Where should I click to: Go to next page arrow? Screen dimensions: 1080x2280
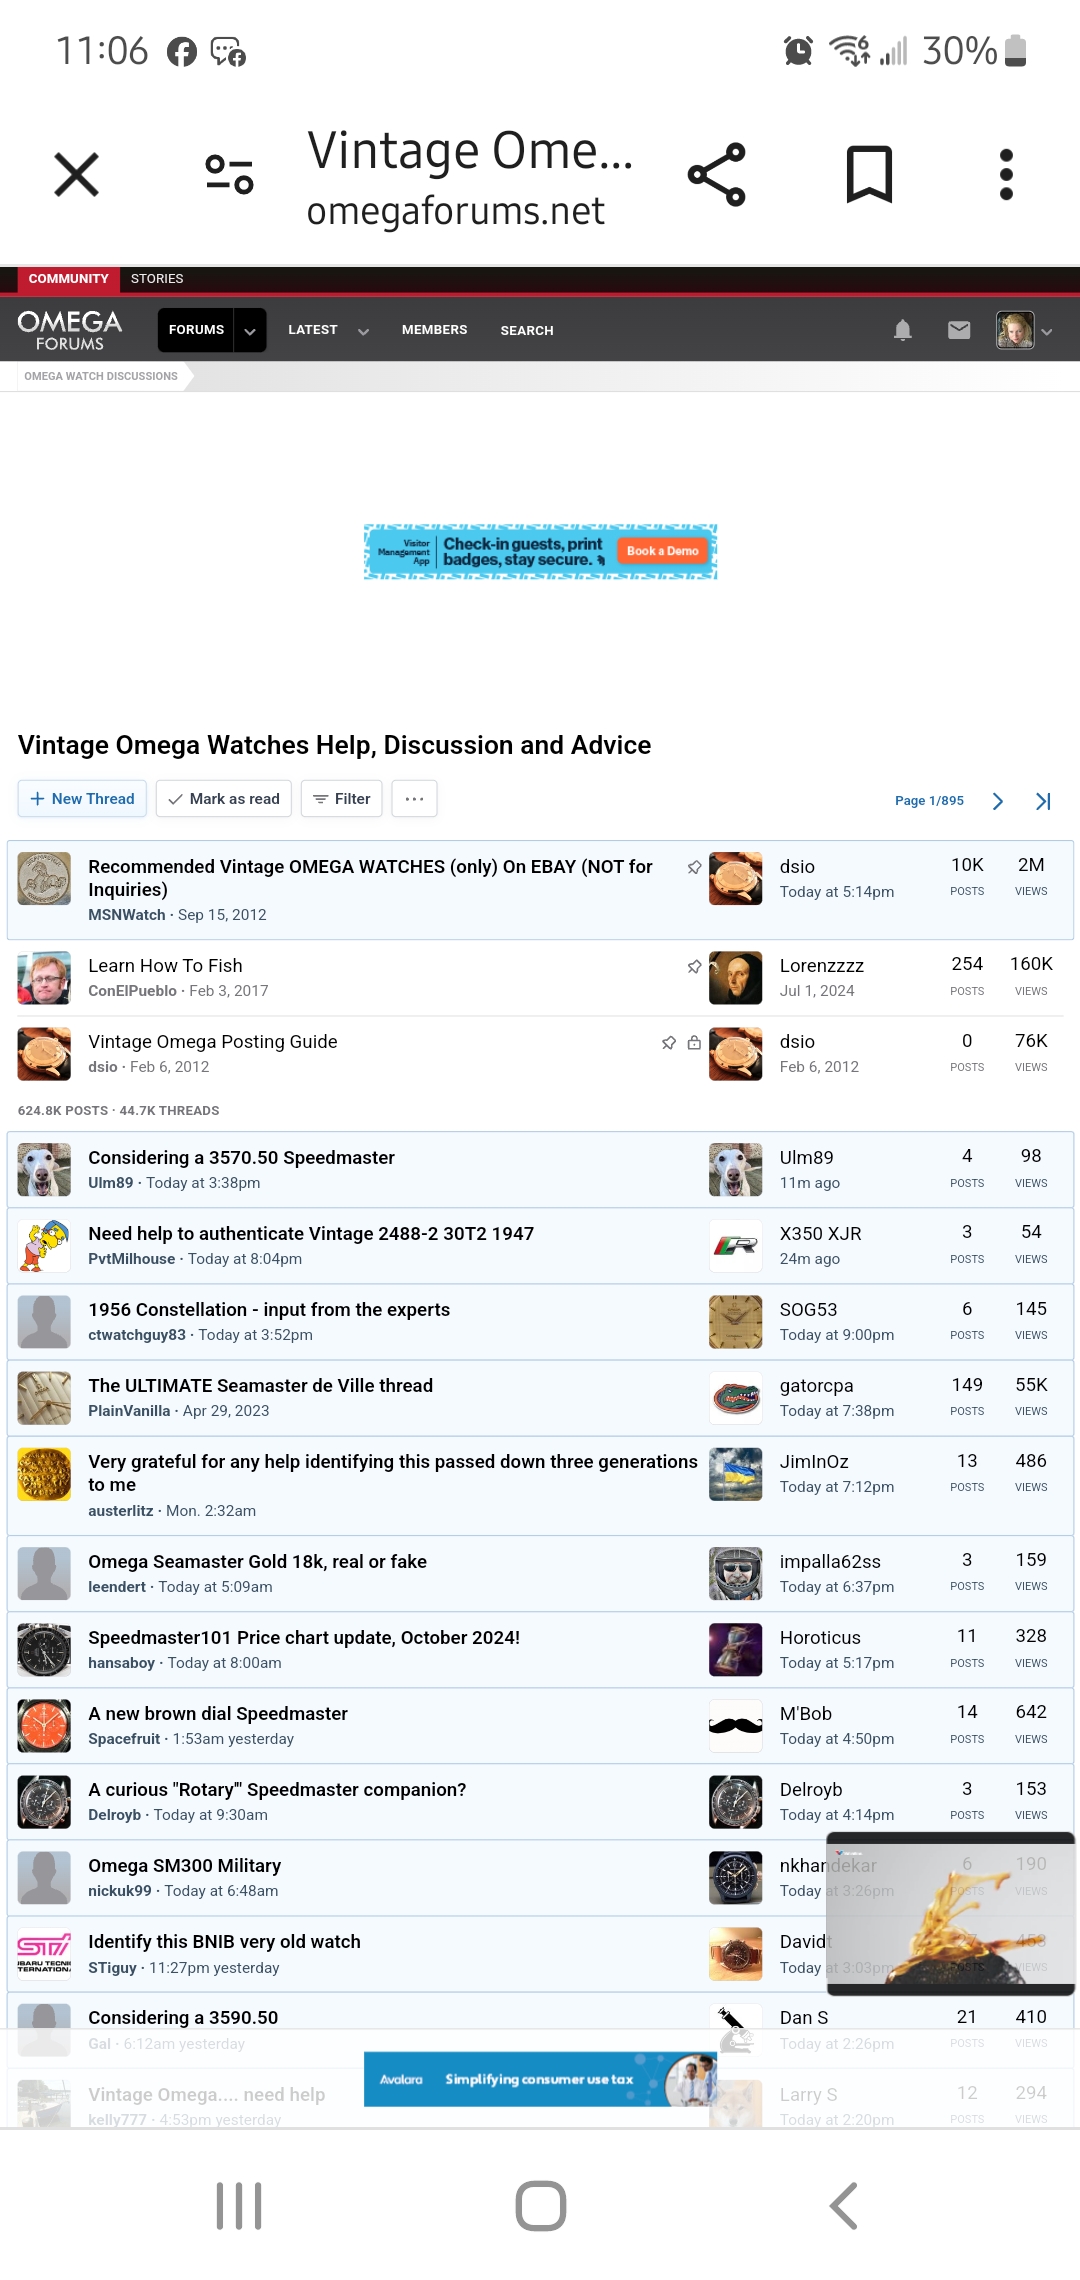pyautogui.click(x=997, y=801)
